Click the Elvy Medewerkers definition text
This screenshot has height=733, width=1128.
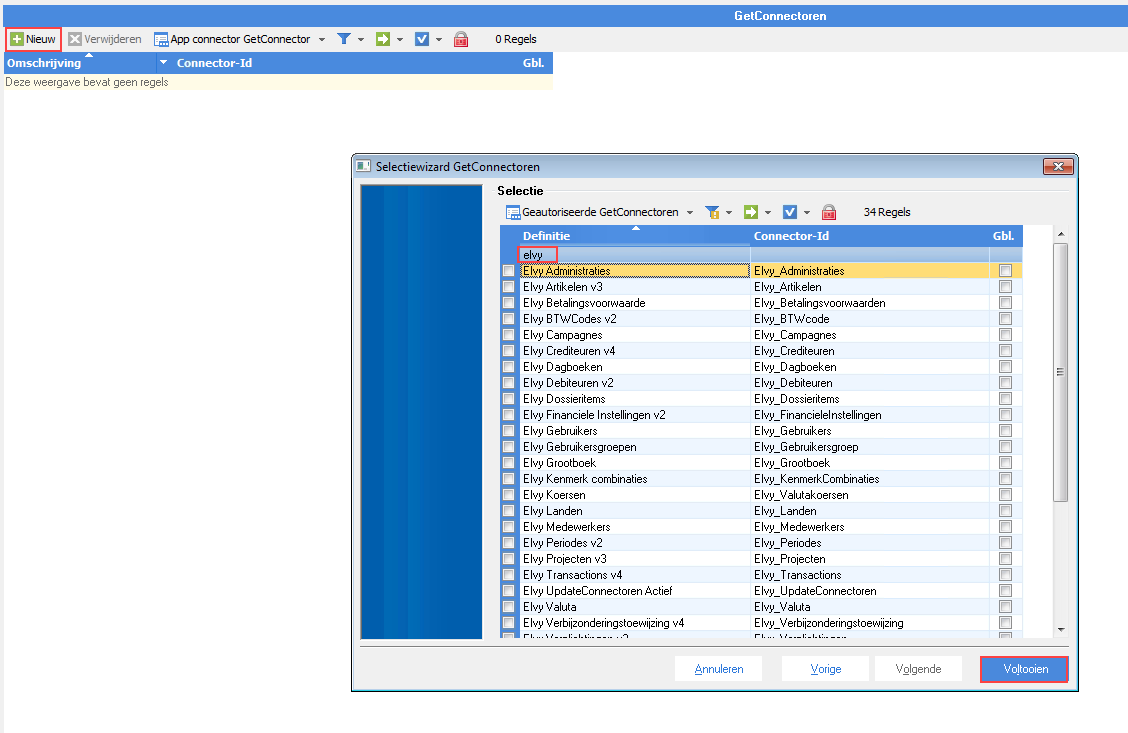566,527
